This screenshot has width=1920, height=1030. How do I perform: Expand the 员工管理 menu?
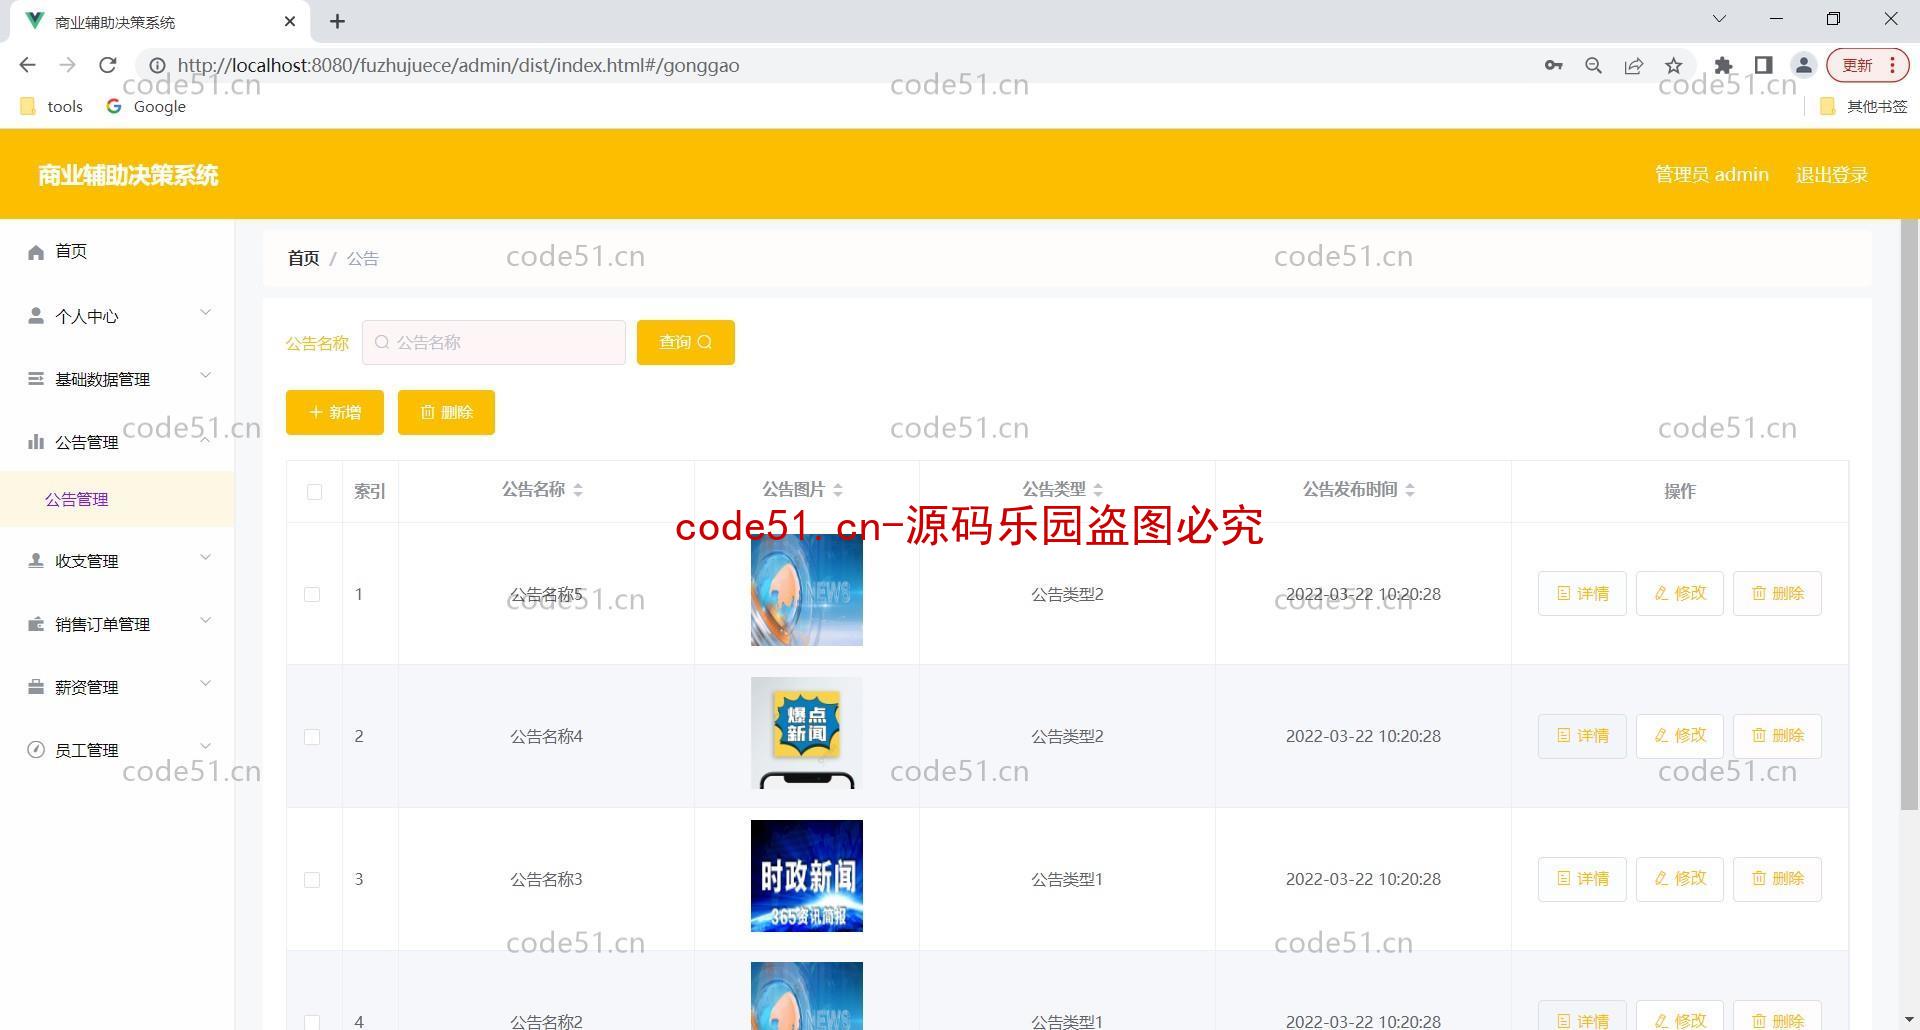117,750
